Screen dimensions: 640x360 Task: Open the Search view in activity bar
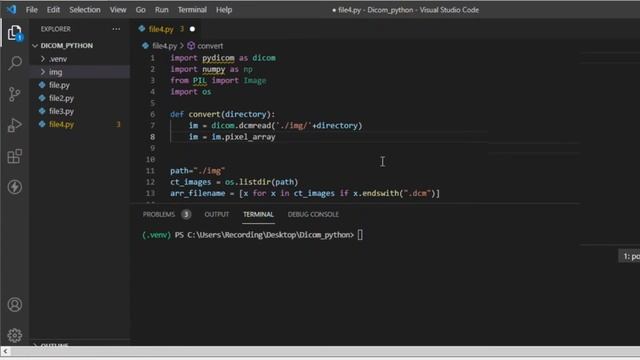point(15,63)
